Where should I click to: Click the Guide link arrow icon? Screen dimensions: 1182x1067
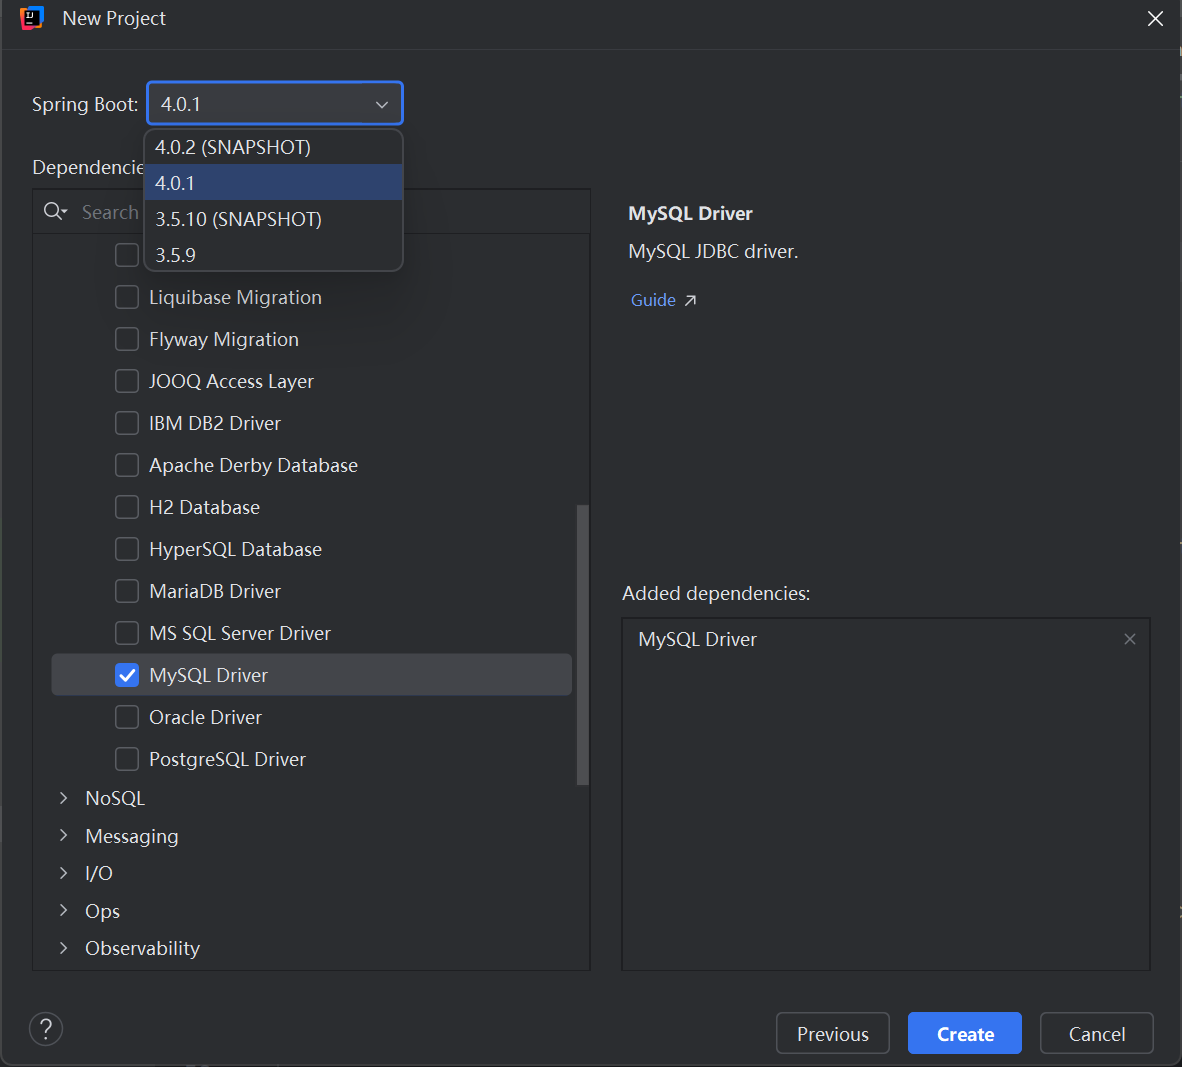pos(690,300)
